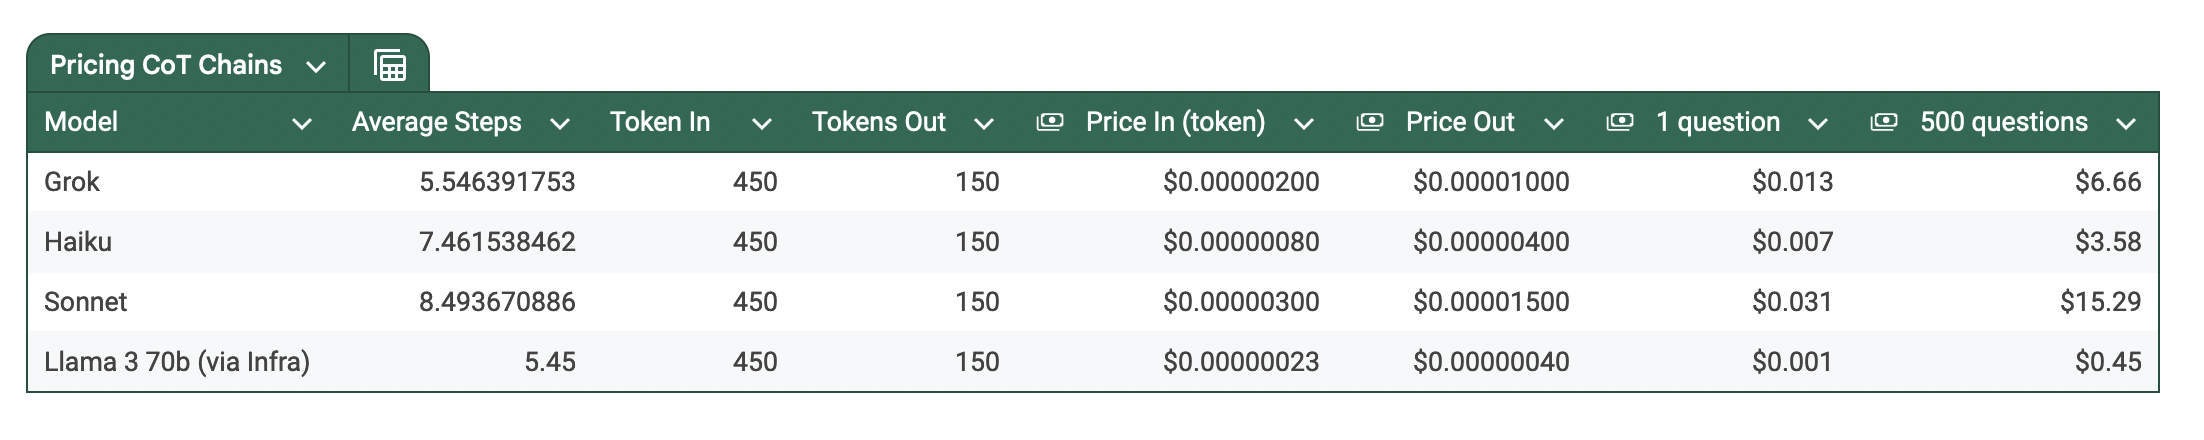Select the Llama 3 70b (via Infra) cell
This screenshot has height=440, width=2204.
pos(177,362)
